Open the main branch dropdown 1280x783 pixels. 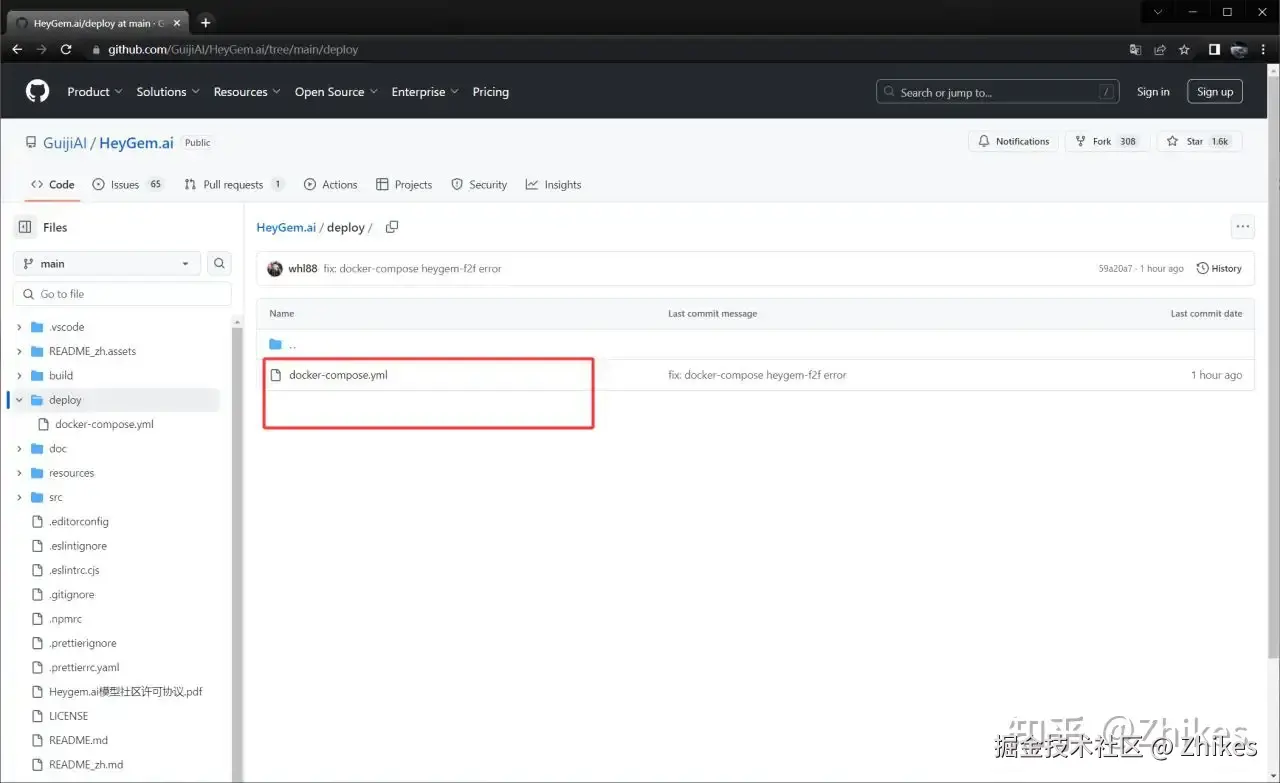tap(107, 263)
